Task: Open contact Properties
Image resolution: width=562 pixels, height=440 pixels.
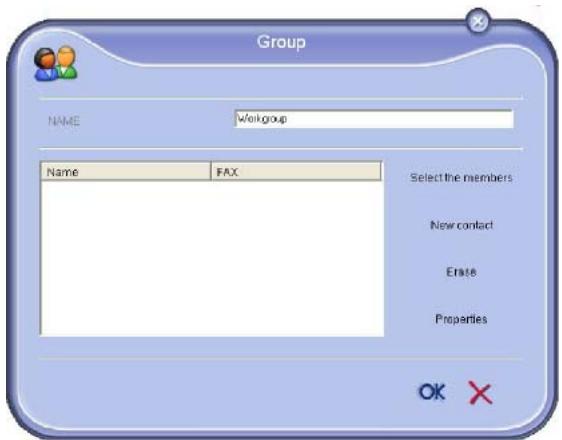Action: (x=461, y=319)
